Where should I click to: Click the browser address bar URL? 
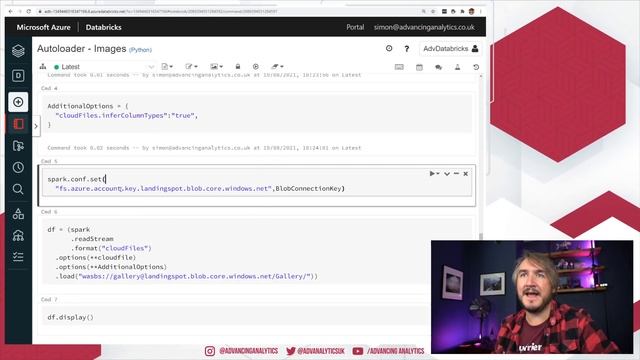click(x=160, y=11)
